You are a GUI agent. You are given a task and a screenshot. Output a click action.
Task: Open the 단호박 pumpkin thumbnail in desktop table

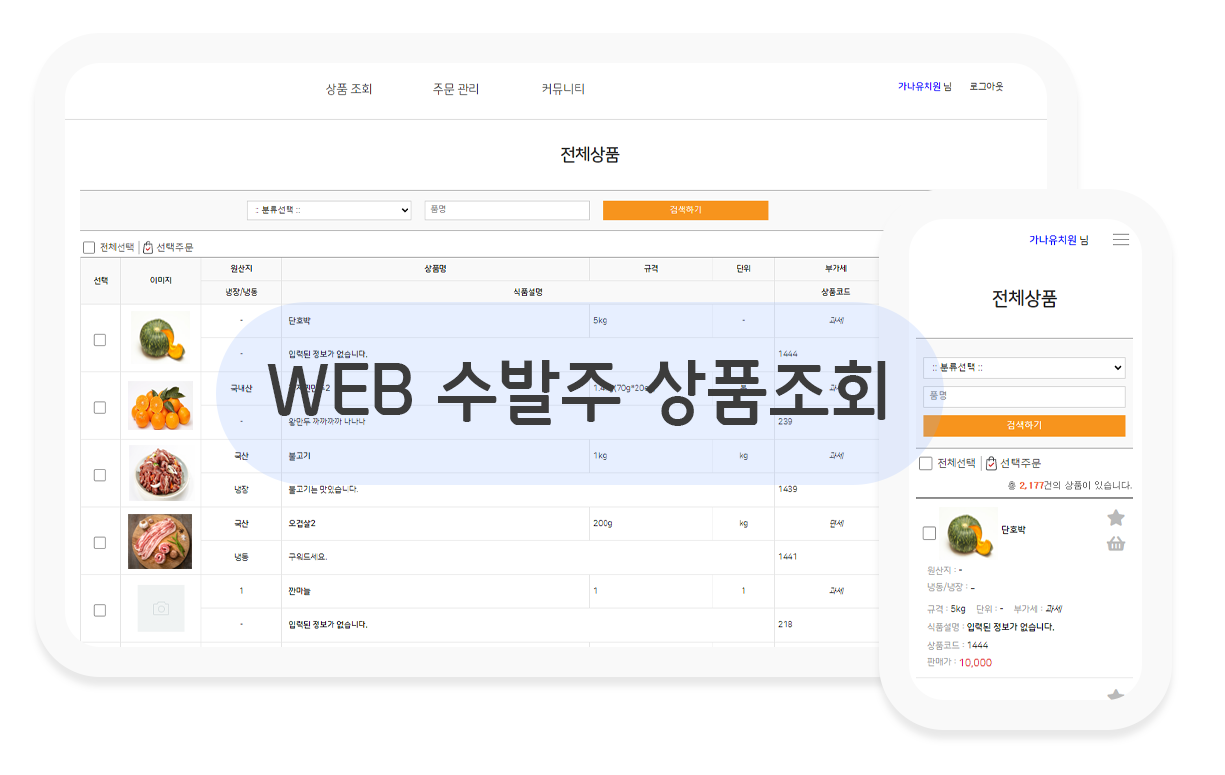[161, 337]
